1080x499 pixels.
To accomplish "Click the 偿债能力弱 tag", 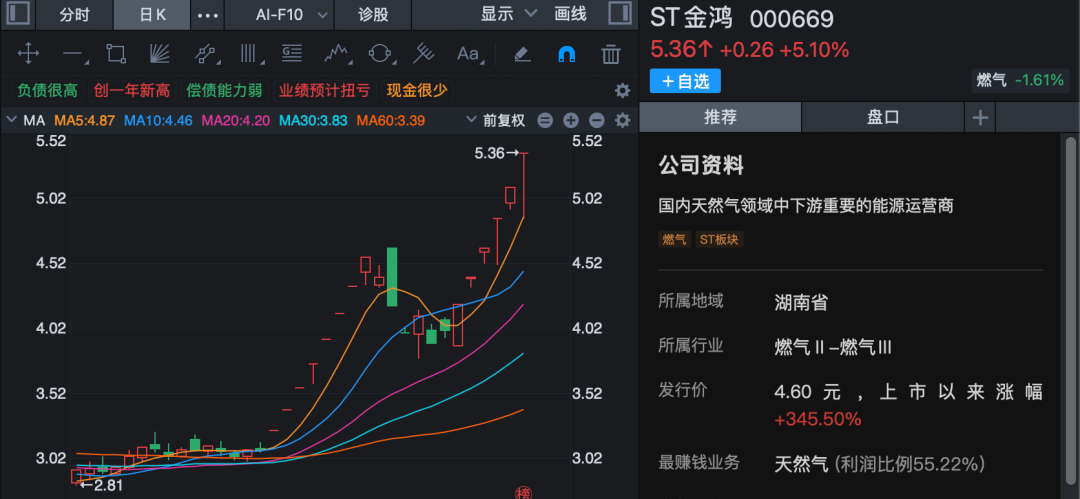I will coord(225,90).
